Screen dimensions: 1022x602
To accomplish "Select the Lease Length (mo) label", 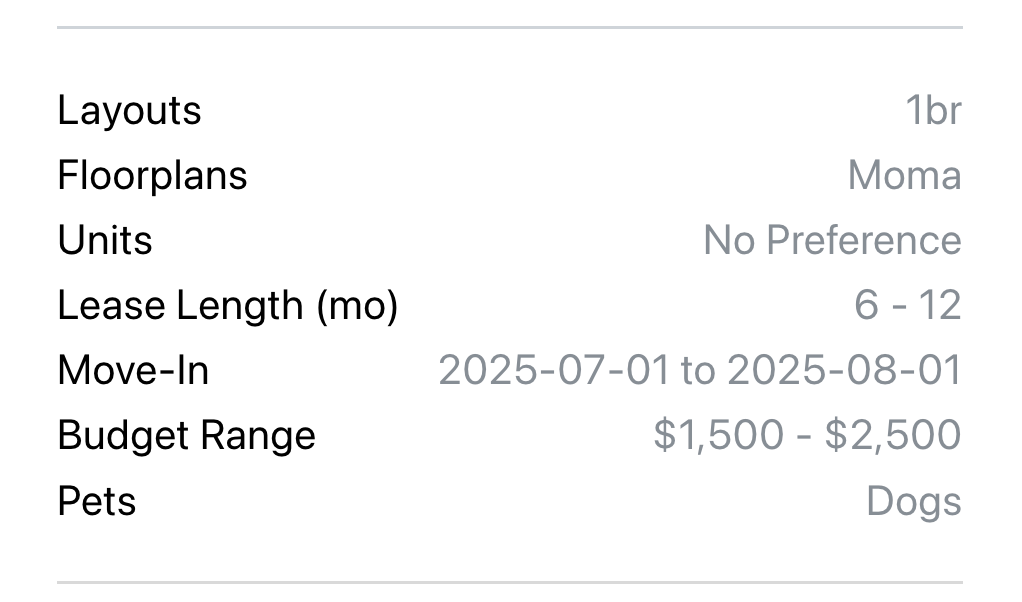I will tap(227, 306).
